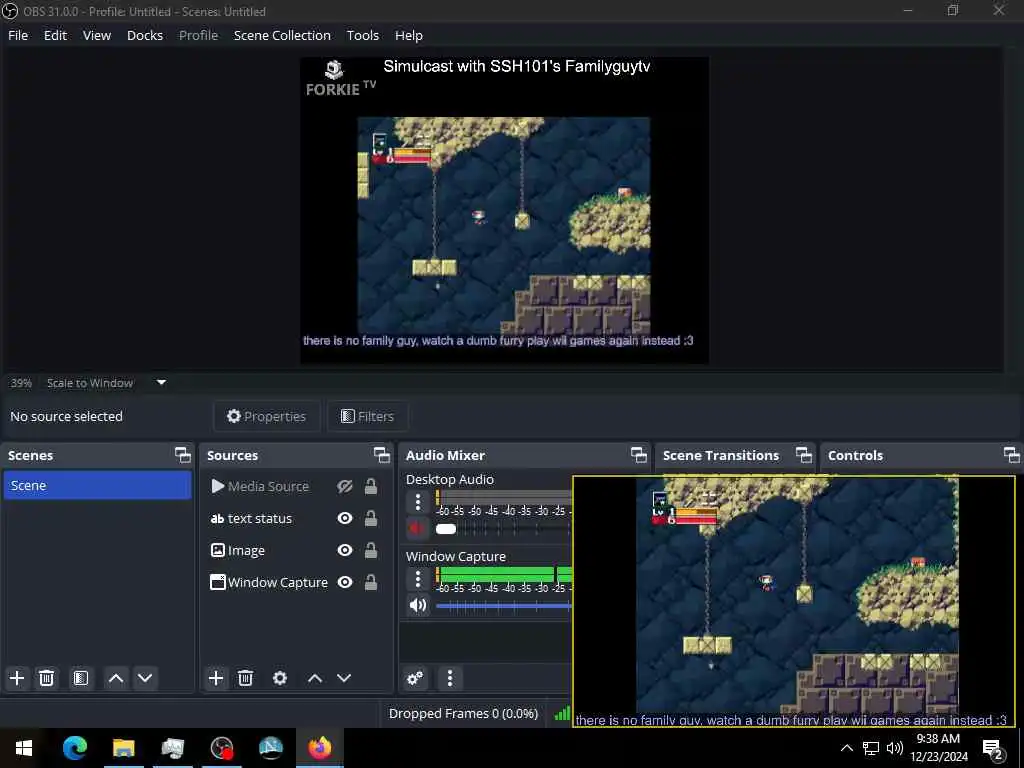1024x768 pixels.
Task: Open Window Capture audio three-dot menu
Action: [418, 579]
